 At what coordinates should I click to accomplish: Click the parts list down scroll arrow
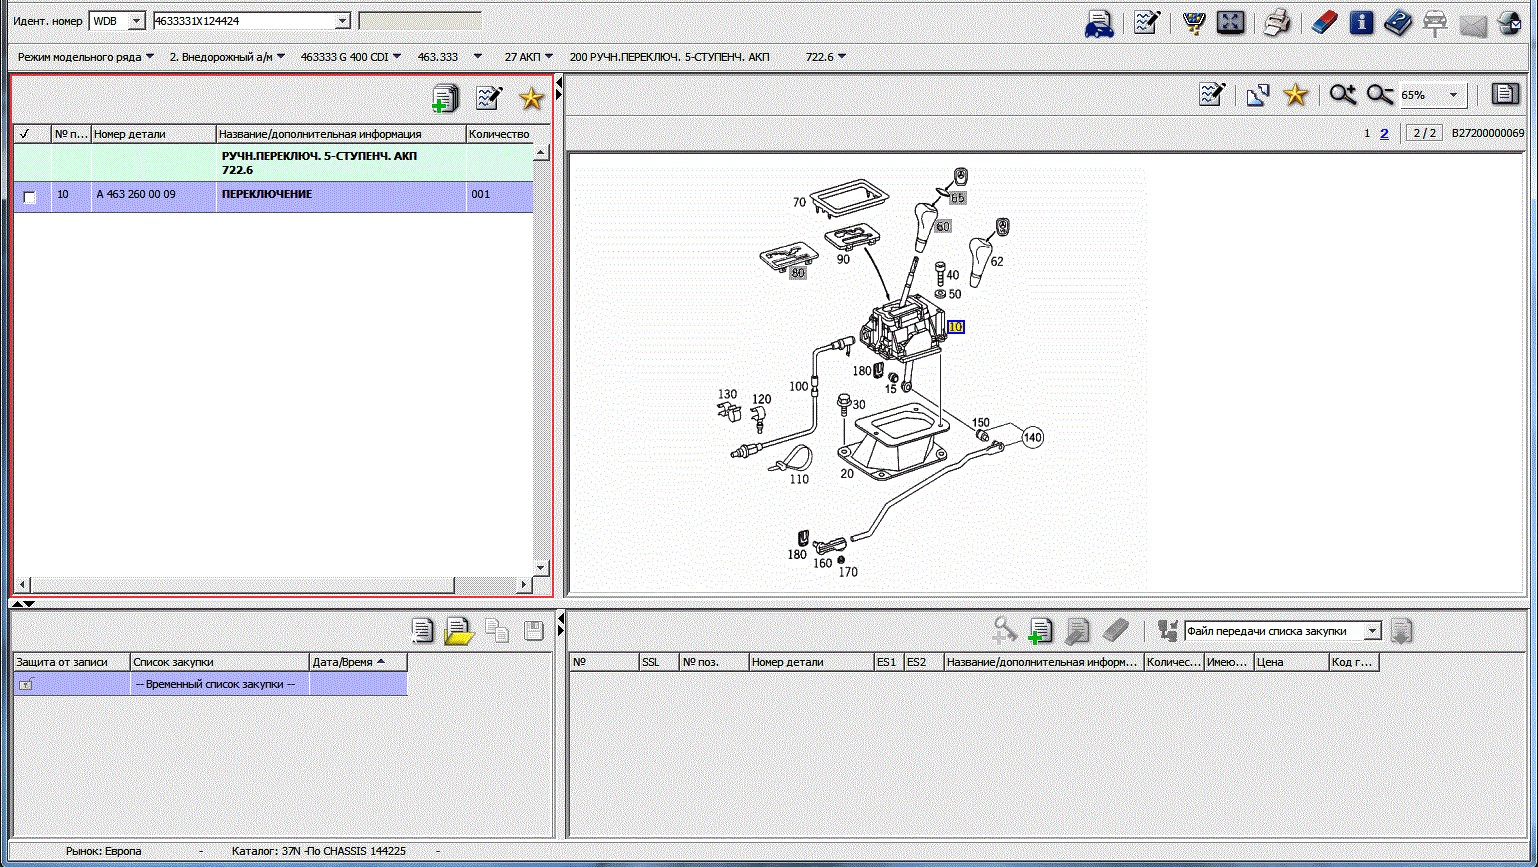[541, 568]
